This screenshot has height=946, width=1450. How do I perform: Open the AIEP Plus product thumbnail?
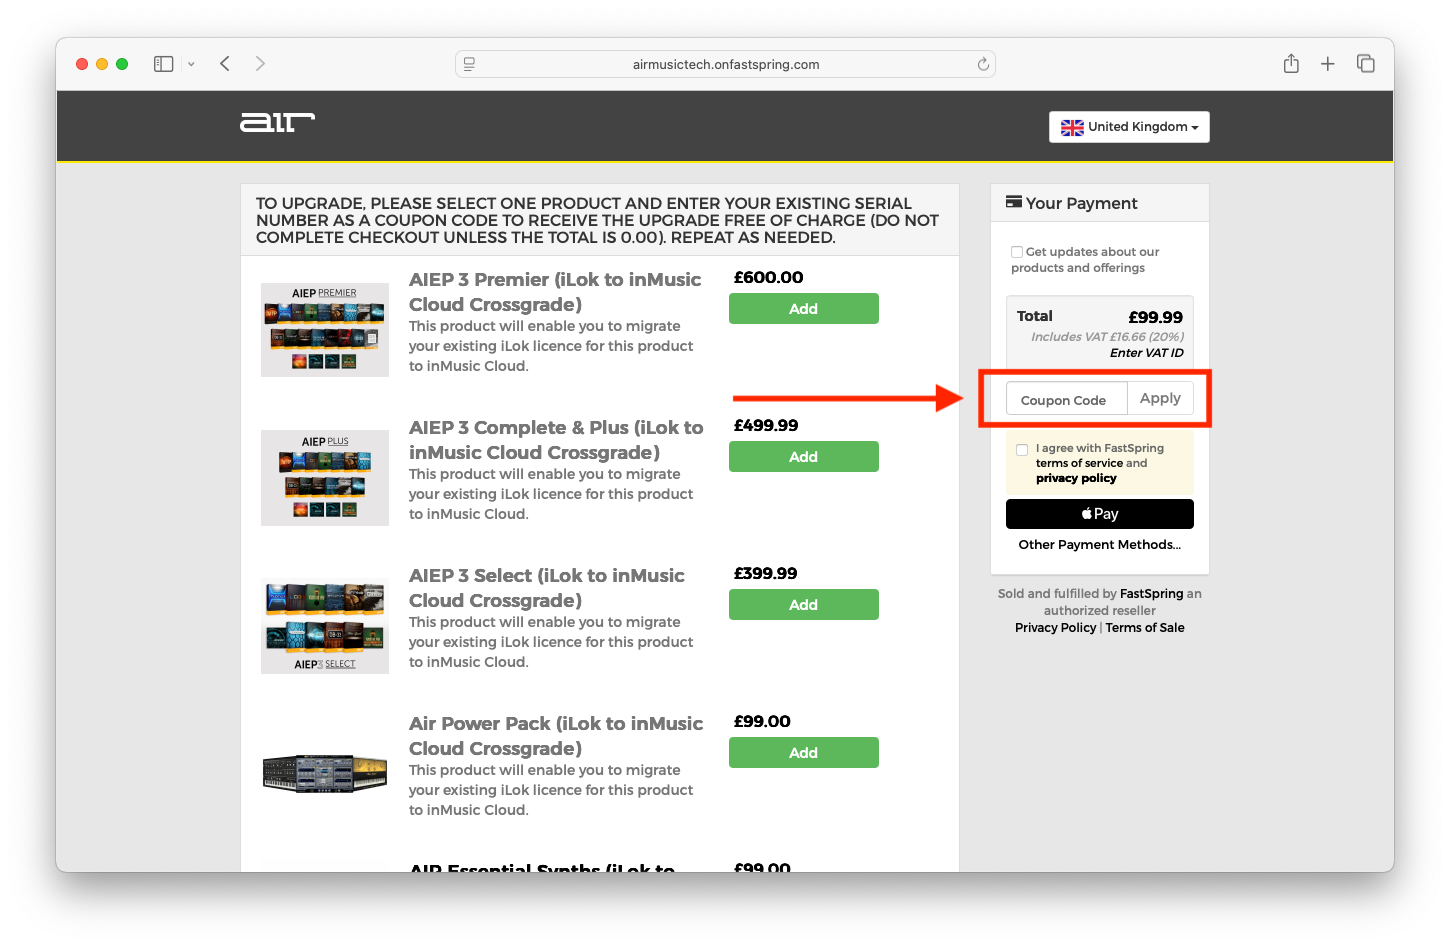(325, 478)
